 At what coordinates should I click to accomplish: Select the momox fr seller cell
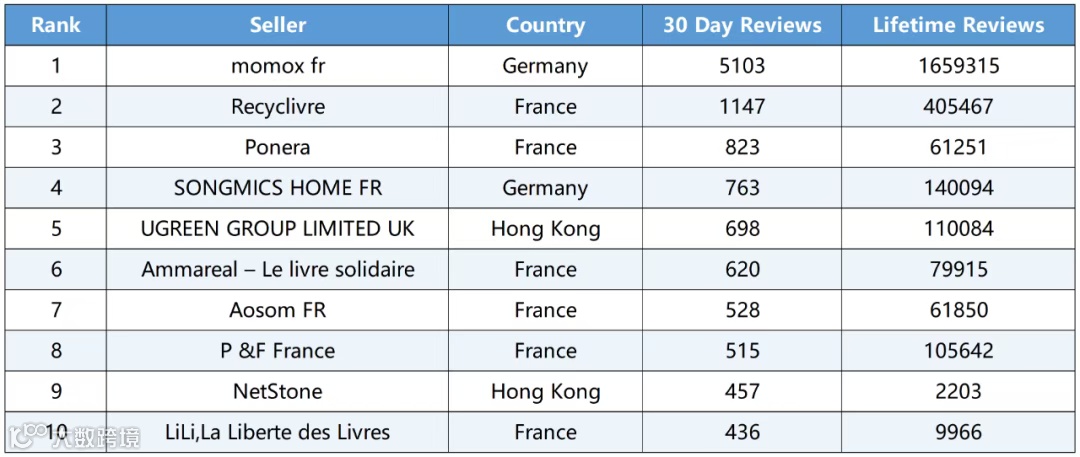(x=278, y=66)
